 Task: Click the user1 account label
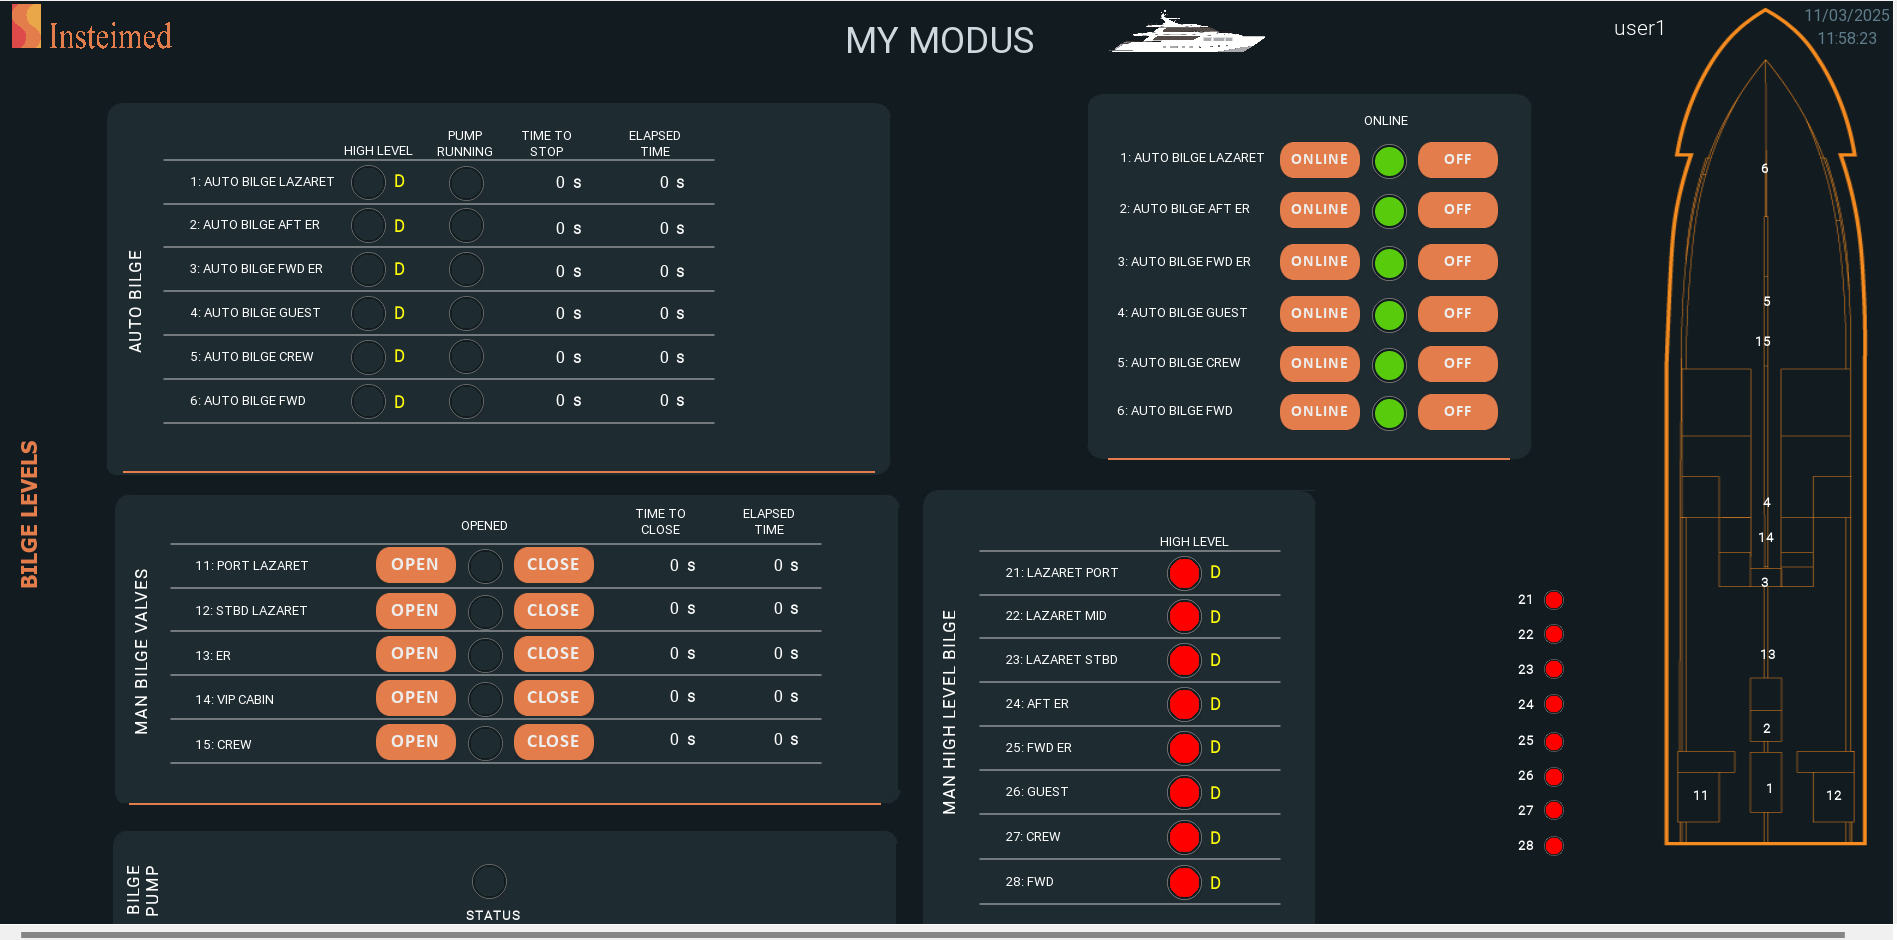1639,29
